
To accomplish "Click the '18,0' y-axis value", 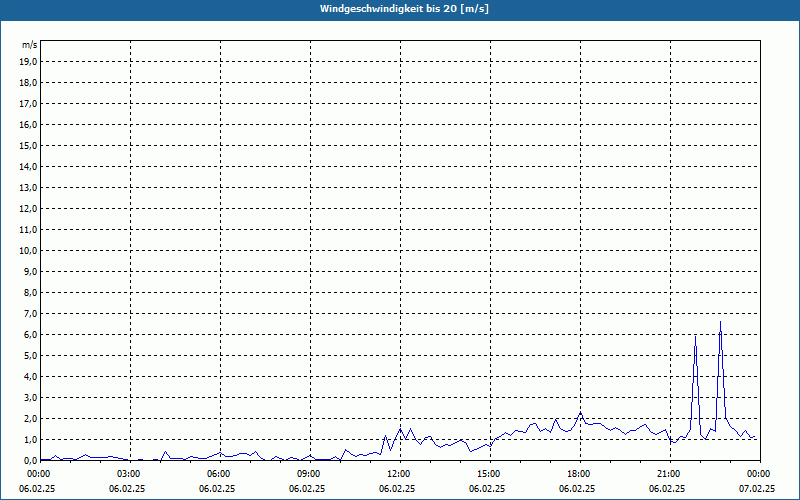I will point(28,83).
